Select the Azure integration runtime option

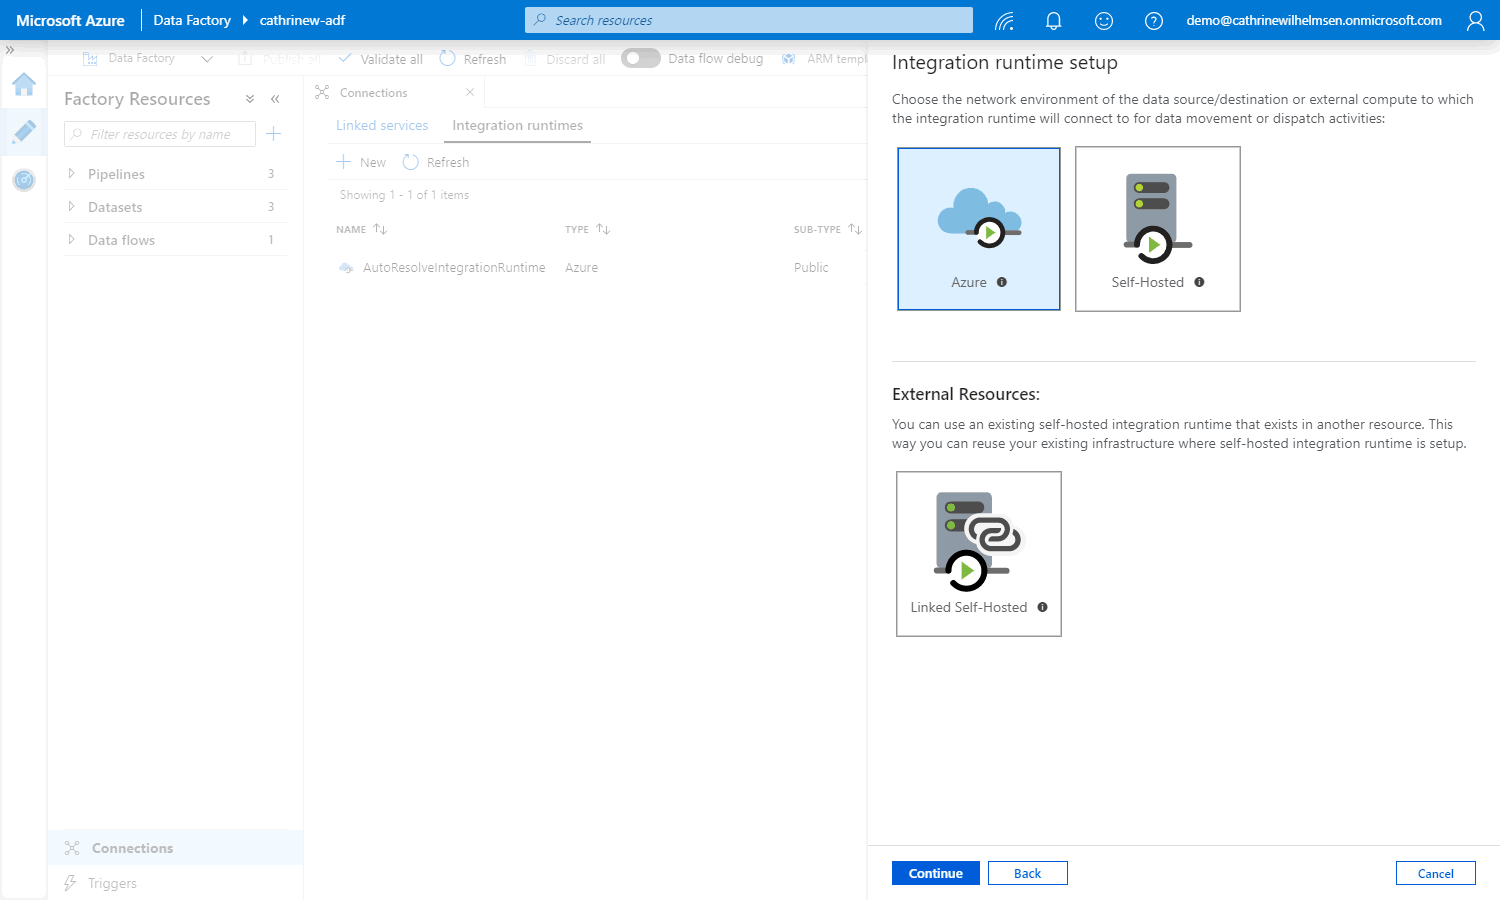coord(978,229)
